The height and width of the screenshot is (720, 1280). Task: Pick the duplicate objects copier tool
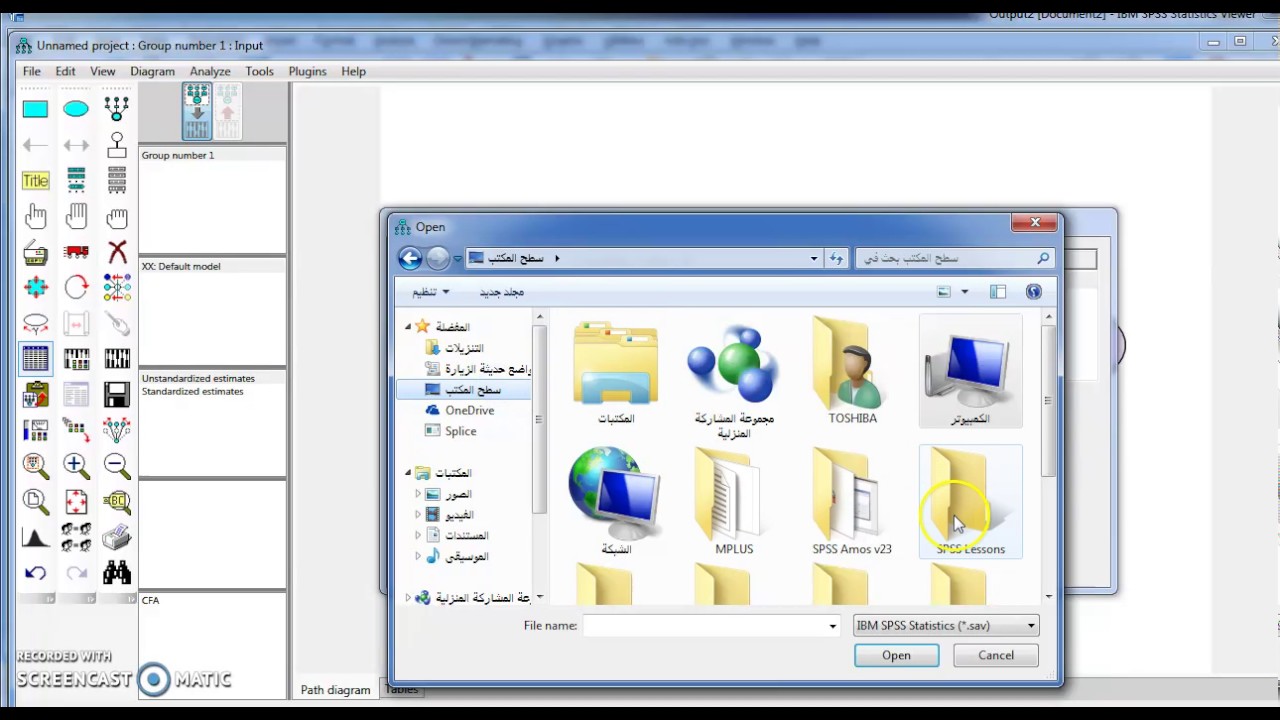click(x=35, y=252)
